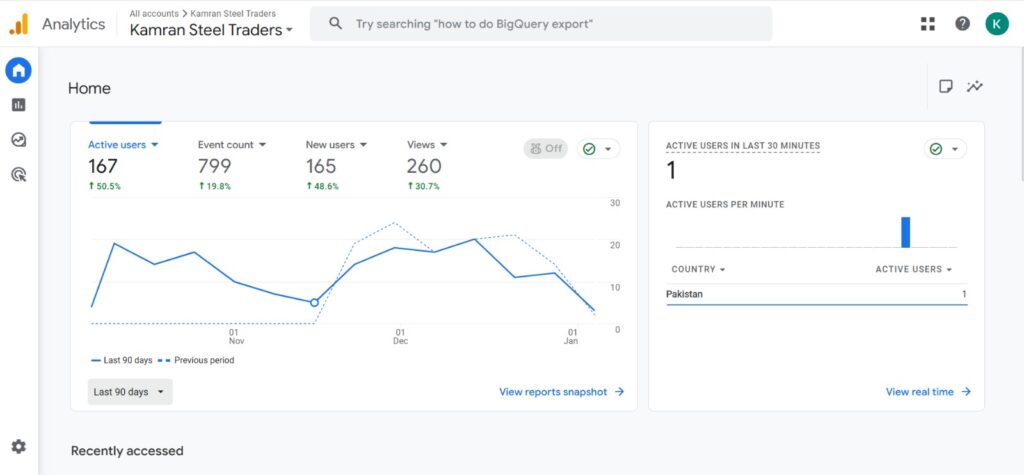Screen dimensions: 1024x475
Task: Click the Help question mark icon
Action: (962, 24)
